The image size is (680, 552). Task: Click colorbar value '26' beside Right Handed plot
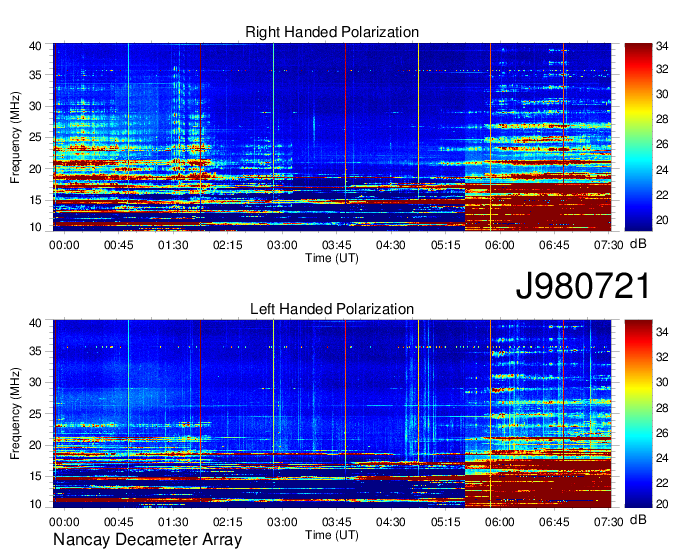662,144
